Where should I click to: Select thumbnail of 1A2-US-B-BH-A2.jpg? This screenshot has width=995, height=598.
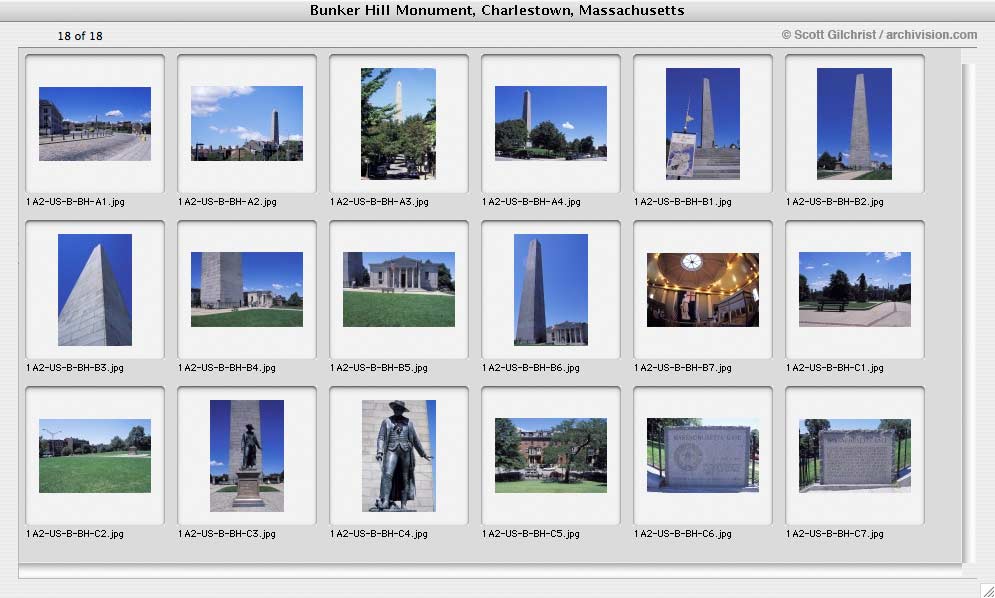tap(247, 123)
